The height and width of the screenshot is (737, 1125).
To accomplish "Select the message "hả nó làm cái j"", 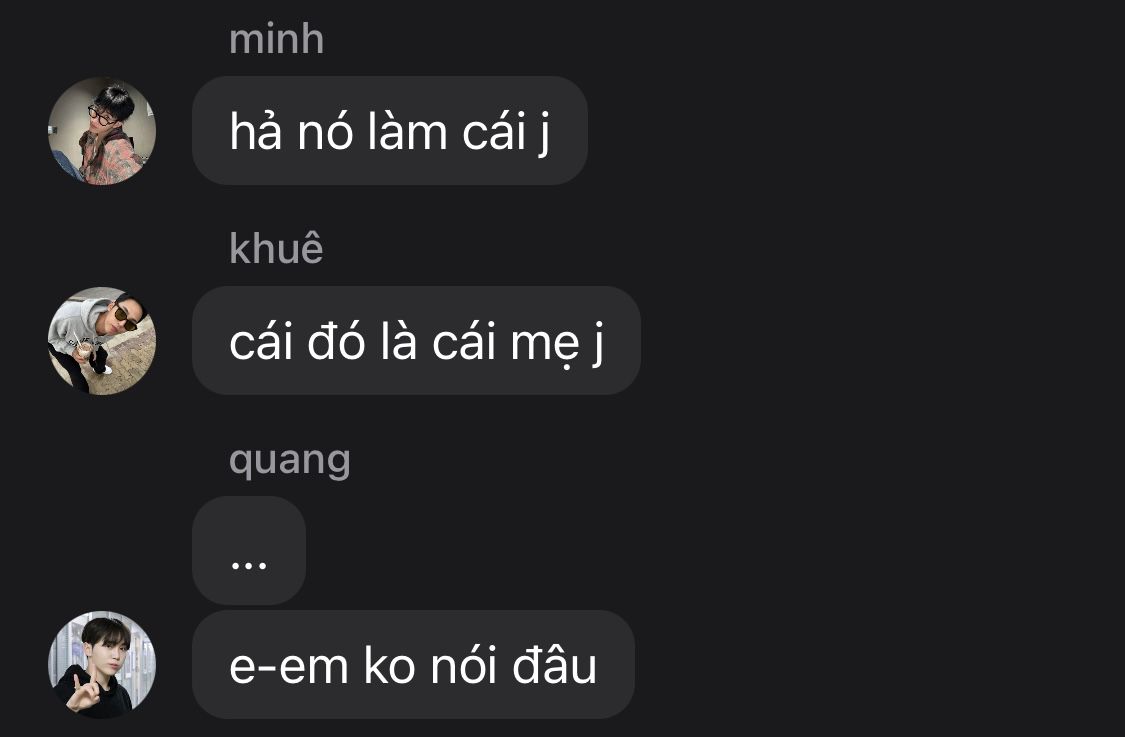I will tap(390, 131).
